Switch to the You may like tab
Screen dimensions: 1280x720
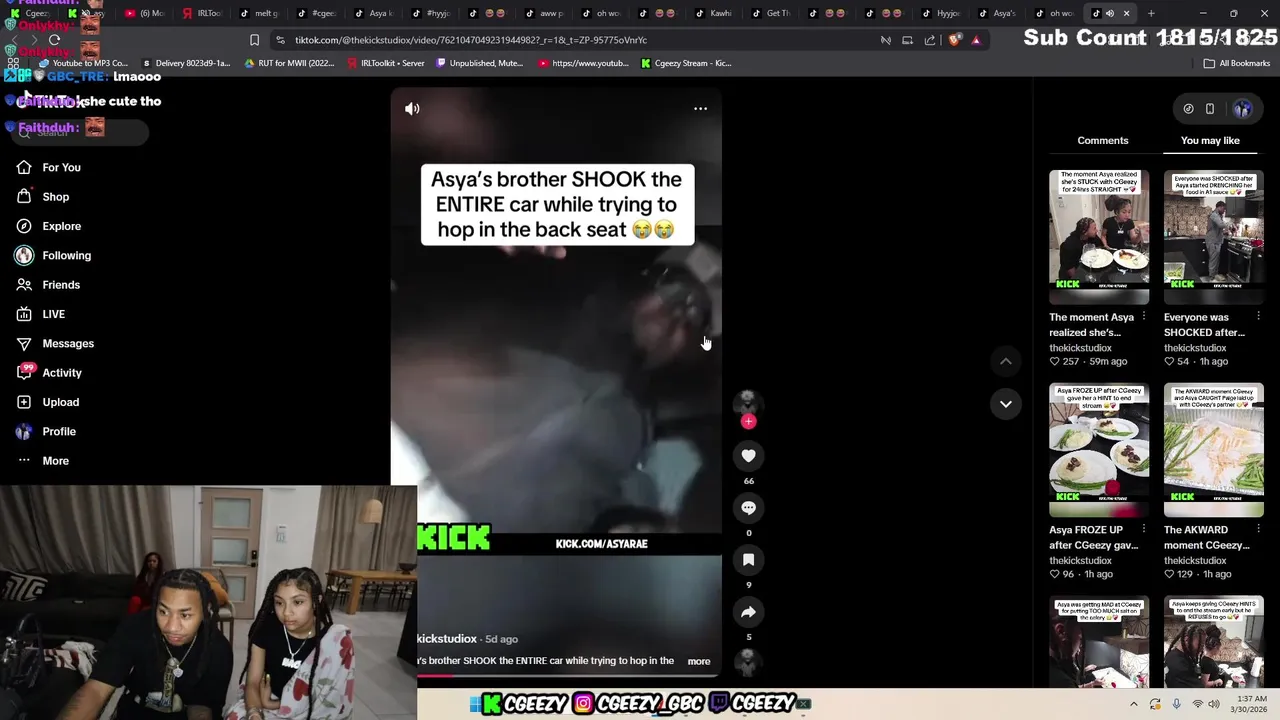pos(1210,141)
